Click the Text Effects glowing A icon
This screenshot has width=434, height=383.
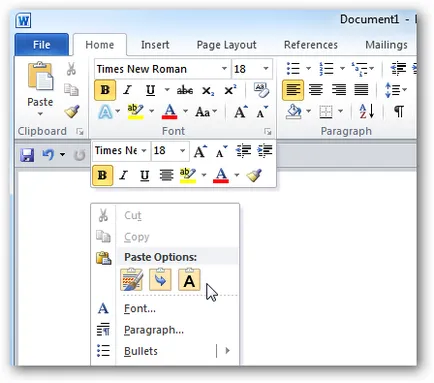(105, 112)
